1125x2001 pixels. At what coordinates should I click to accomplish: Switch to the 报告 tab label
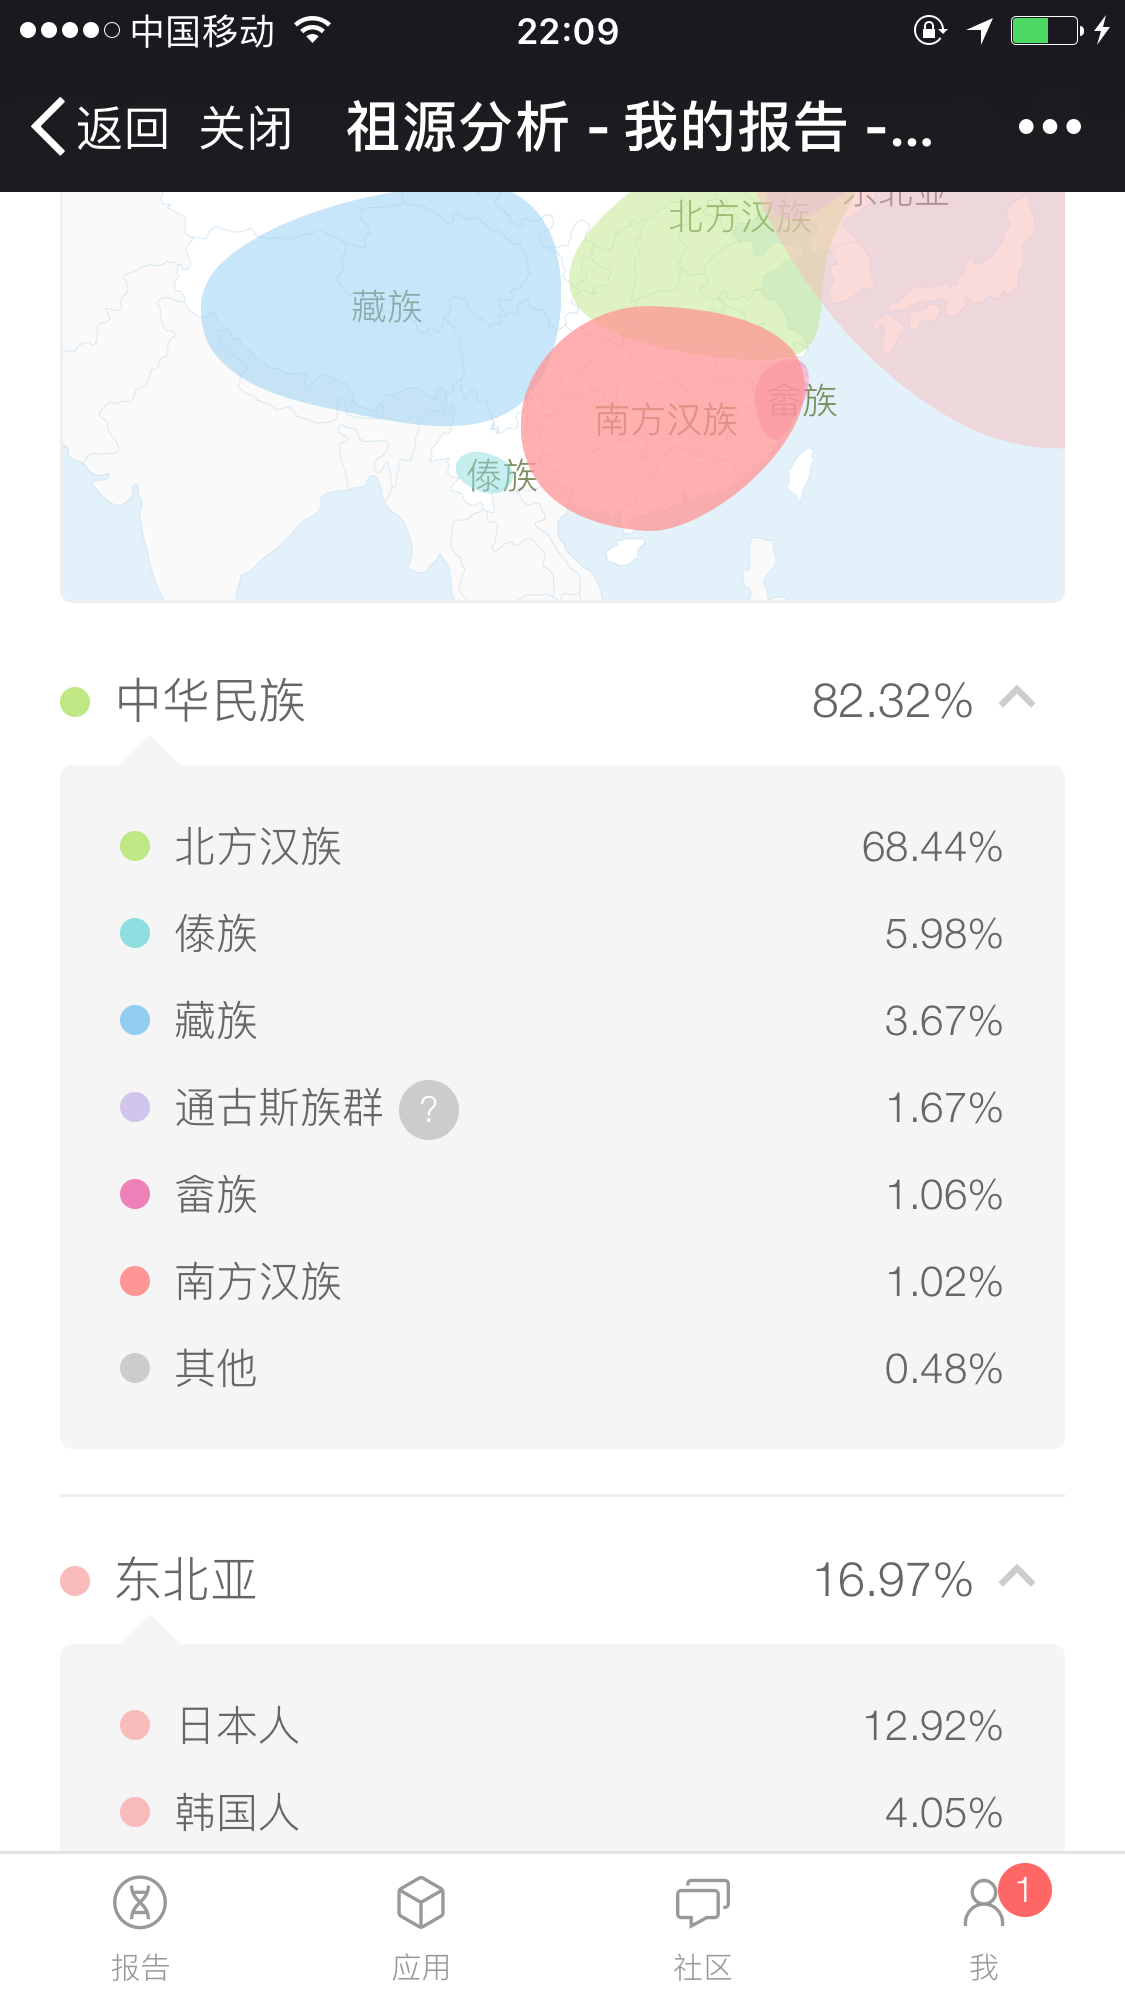(x=140, y=1967)
